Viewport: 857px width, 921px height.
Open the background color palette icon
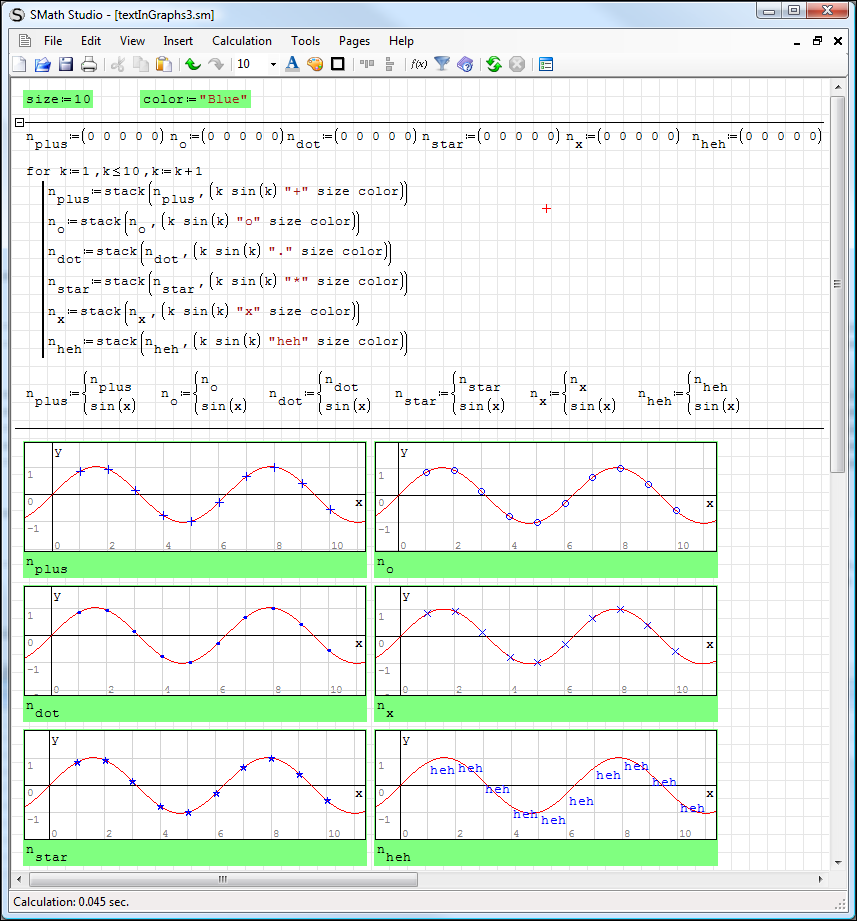[x=315, y=65]
